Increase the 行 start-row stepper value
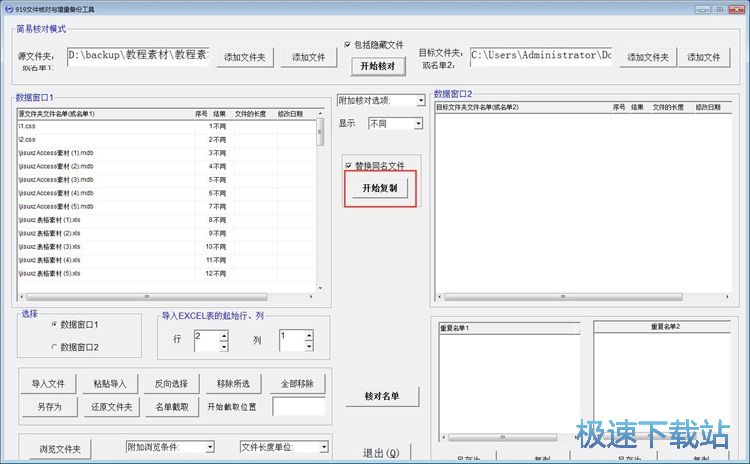 [x=224, y=335]
